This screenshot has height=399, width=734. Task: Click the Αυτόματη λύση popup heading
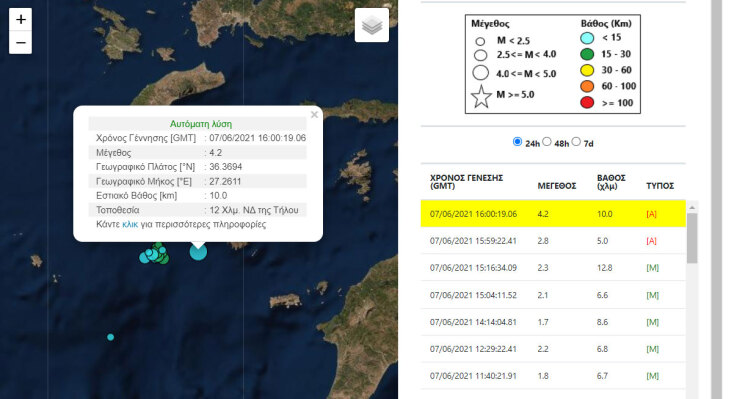click(201, 124)
